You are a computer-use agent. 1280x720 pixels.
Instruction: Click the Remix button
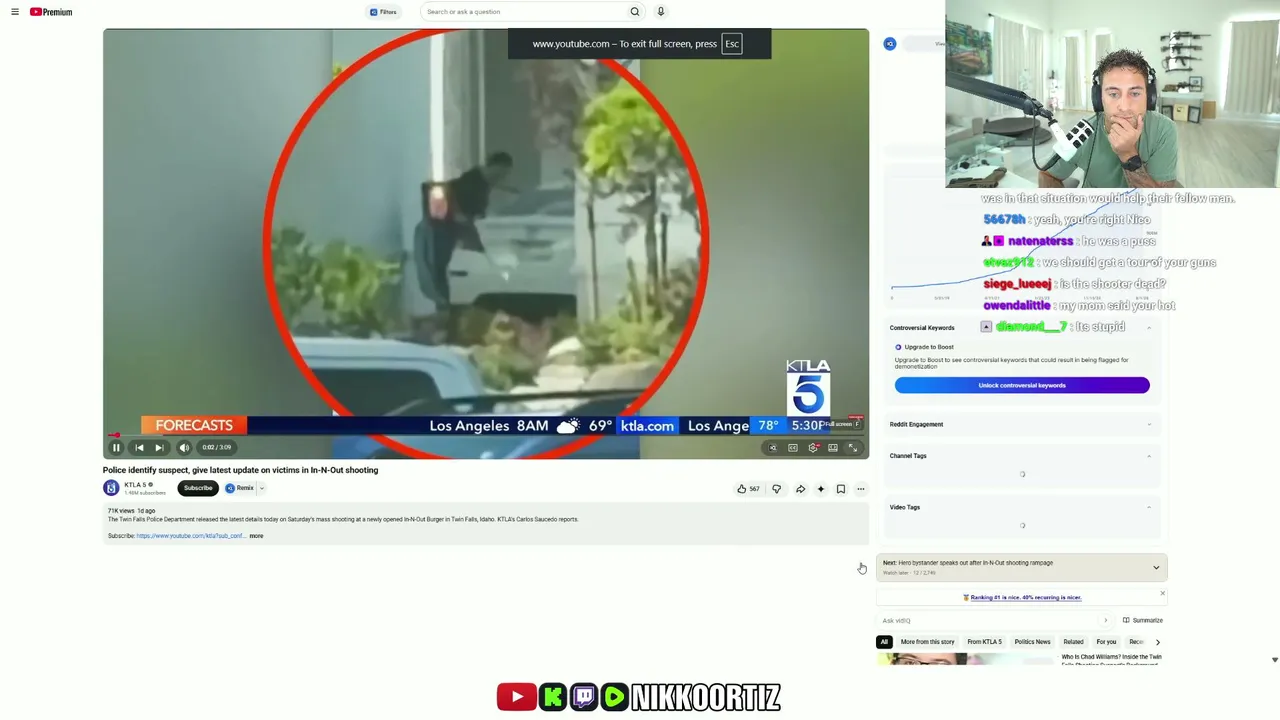click(x=240, y=488)
